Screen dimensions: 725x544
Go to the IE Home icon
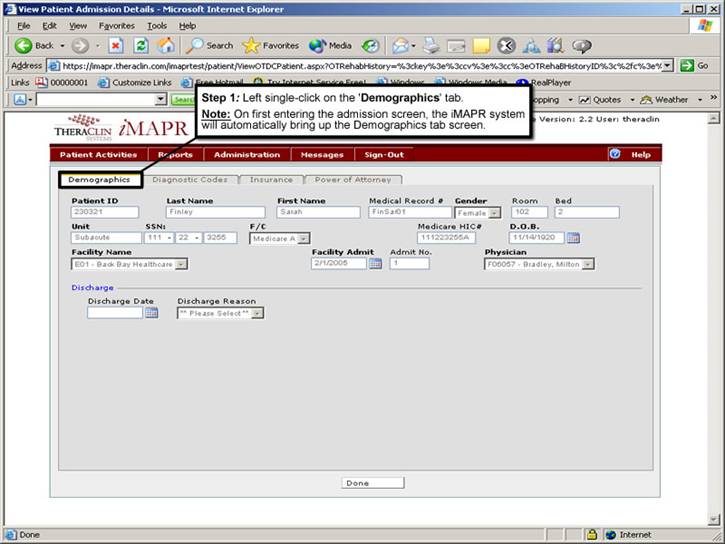click(166, 45)
